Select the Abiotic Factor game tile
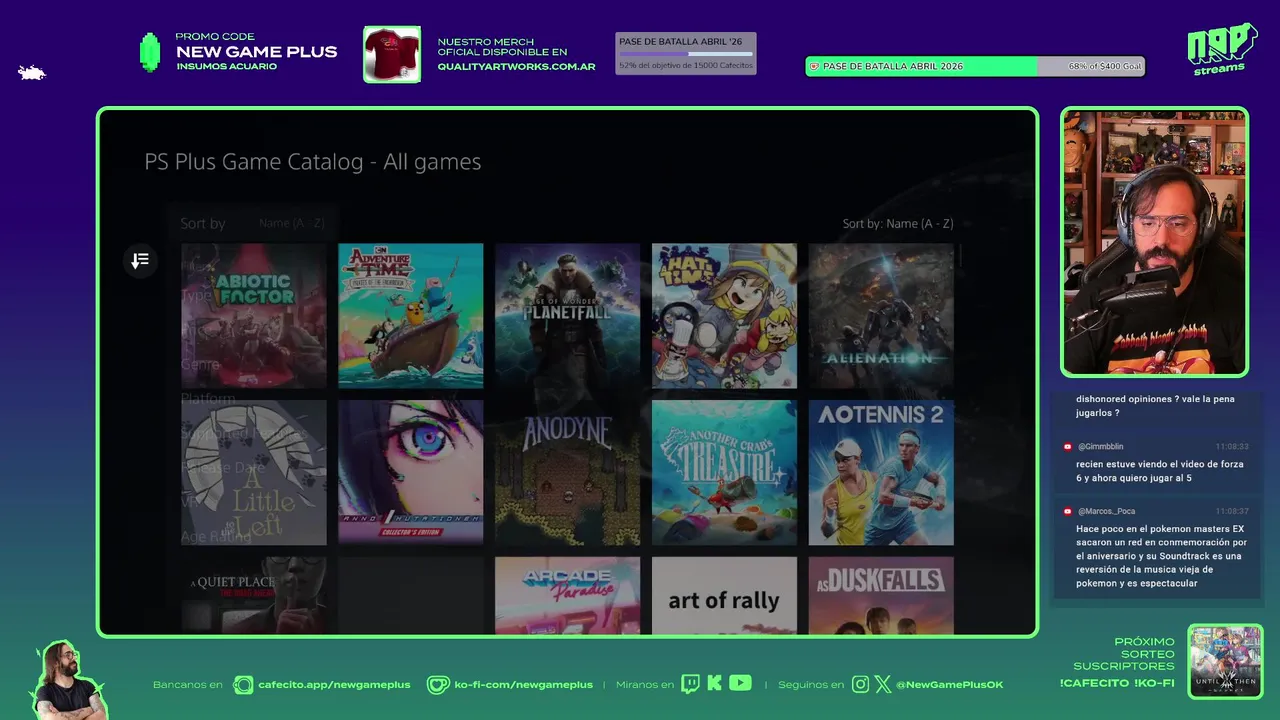 point(254,316)
